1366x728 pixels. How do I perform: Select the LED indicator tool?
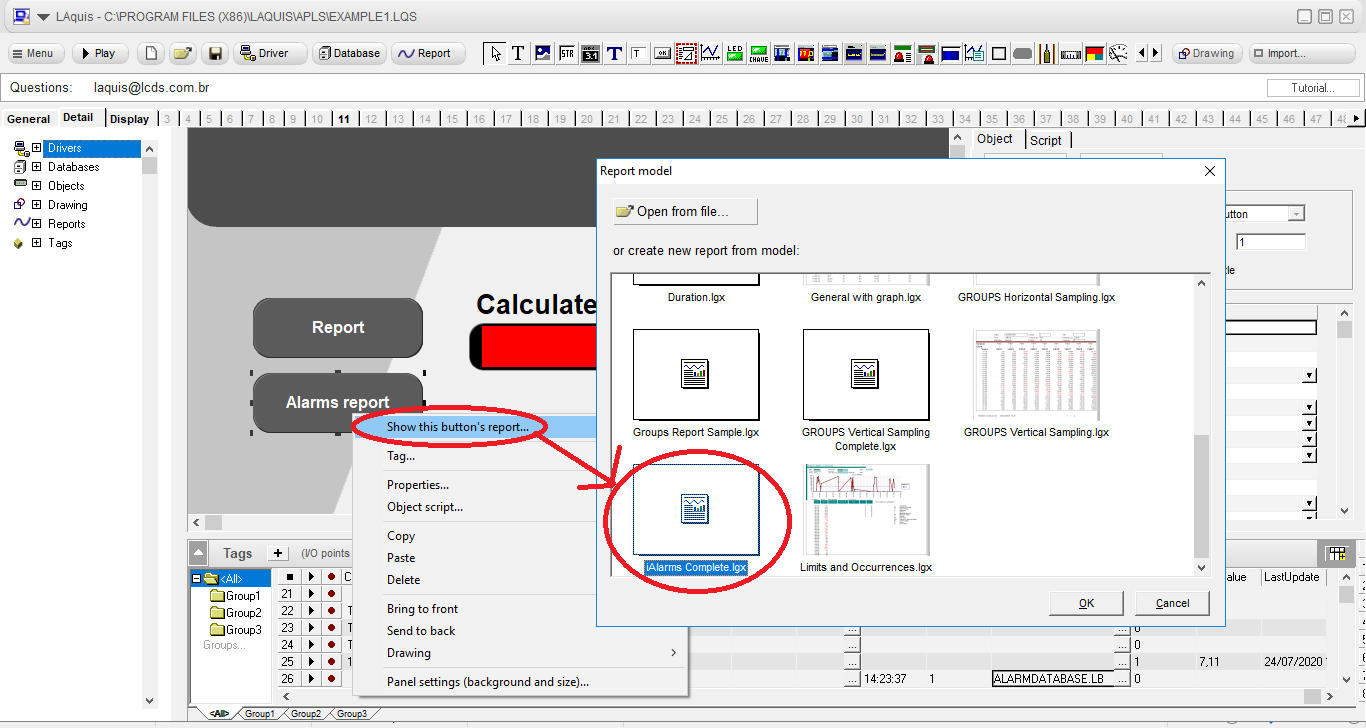[x=734, y=53]
